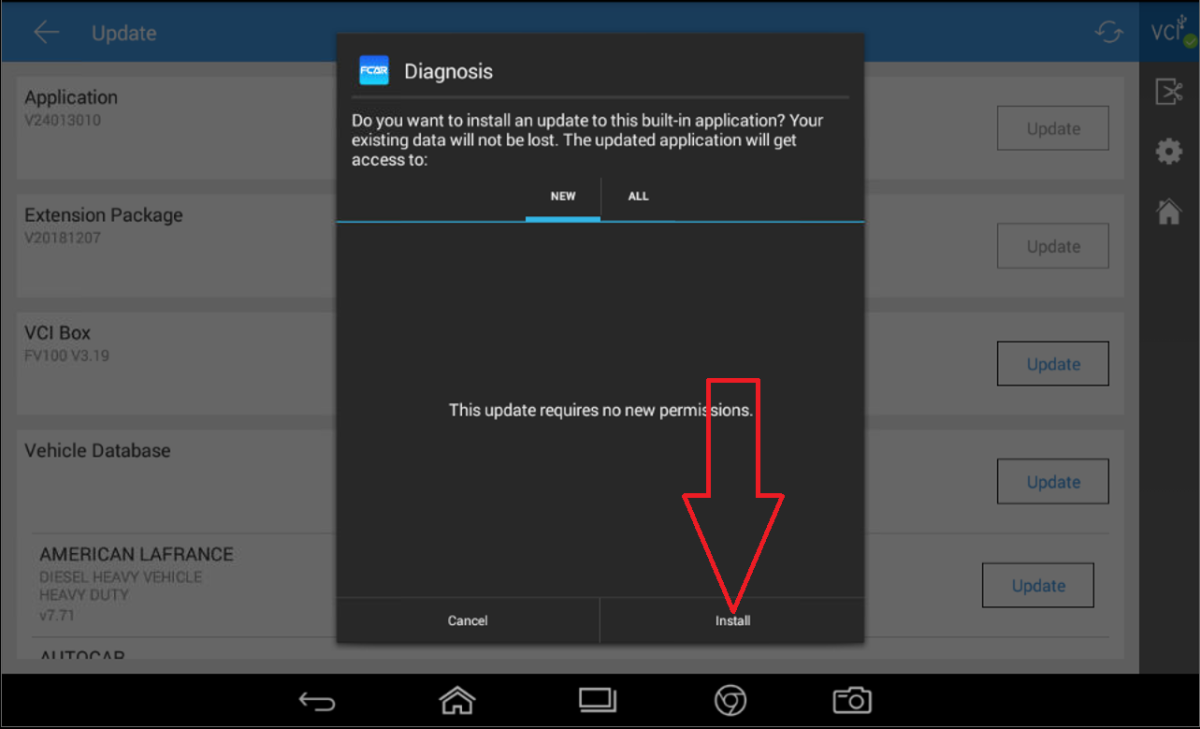Click Install to confirm the update
The width and height of the screenshot is (1200, 729).
pos(732,621)
